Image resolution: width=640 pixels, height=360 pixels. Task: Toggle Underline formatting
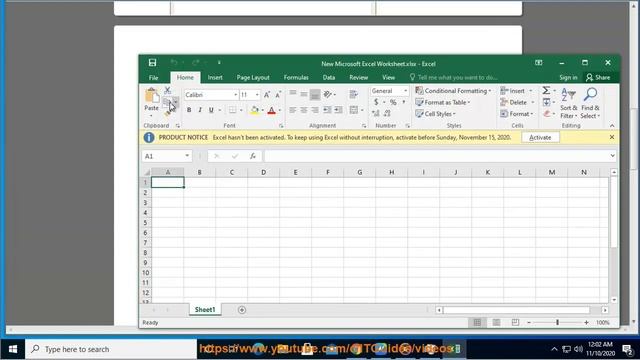[211, 110]
